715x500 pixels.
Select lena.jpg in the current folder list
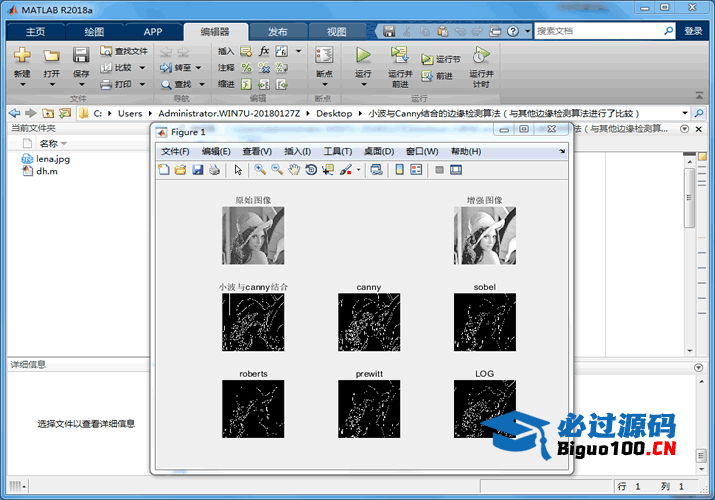pos(53,159)
